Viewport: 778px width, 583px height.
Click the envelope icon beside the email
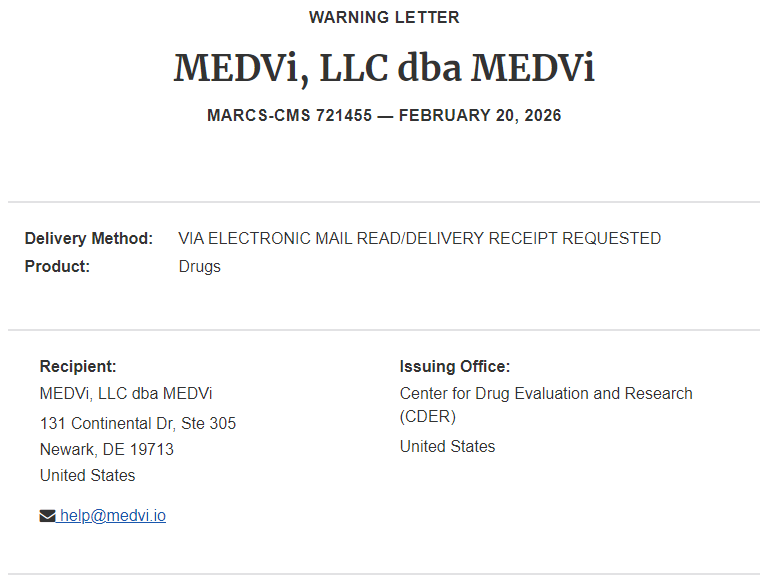click(x=48, y=516)
